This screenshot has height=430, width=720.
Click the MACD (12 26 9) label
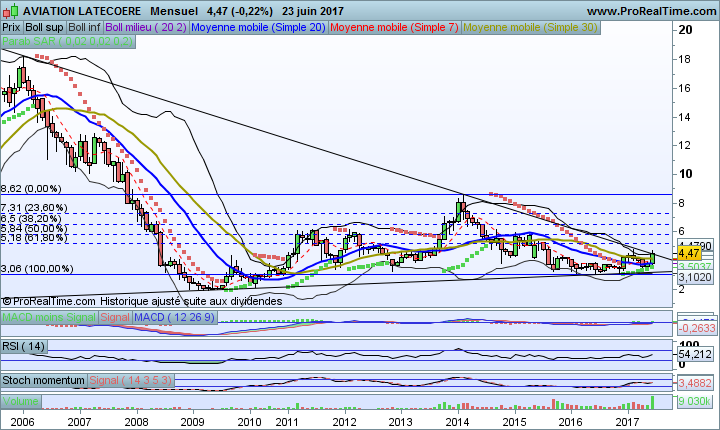click(x=175, y=317)
